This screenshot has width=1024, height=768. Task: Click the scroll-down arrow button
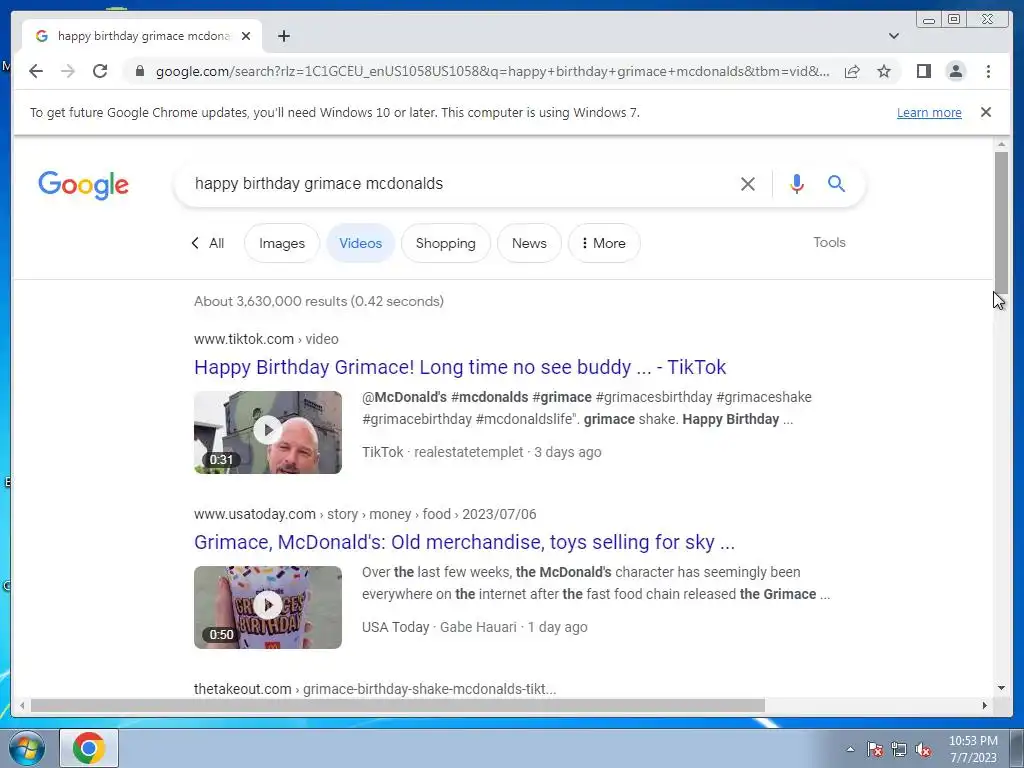click(1001, 688)
